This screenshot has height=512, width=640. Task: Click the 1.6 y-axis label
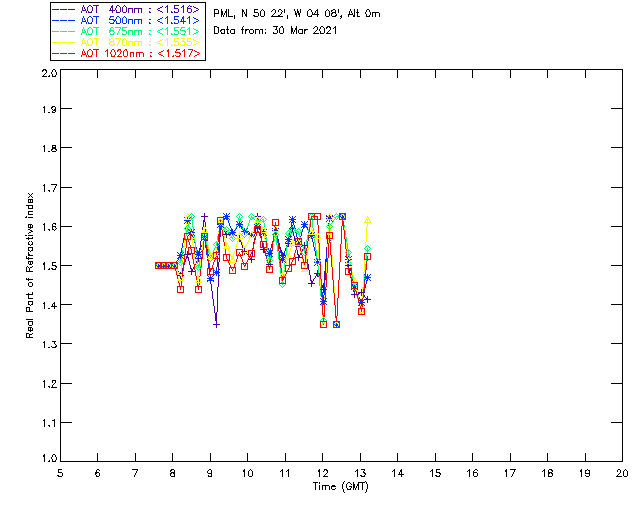(x=49, y=227)
